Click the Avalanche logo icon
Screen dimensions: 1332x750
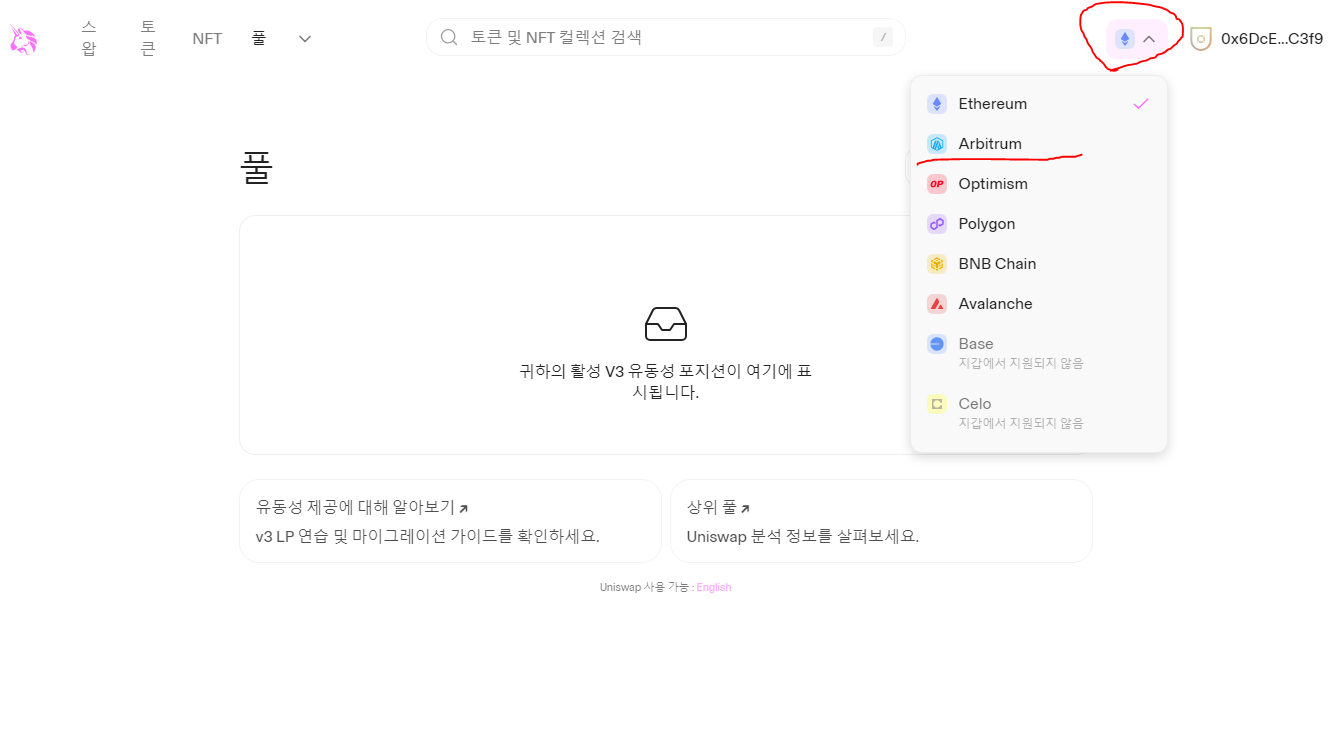937,304
